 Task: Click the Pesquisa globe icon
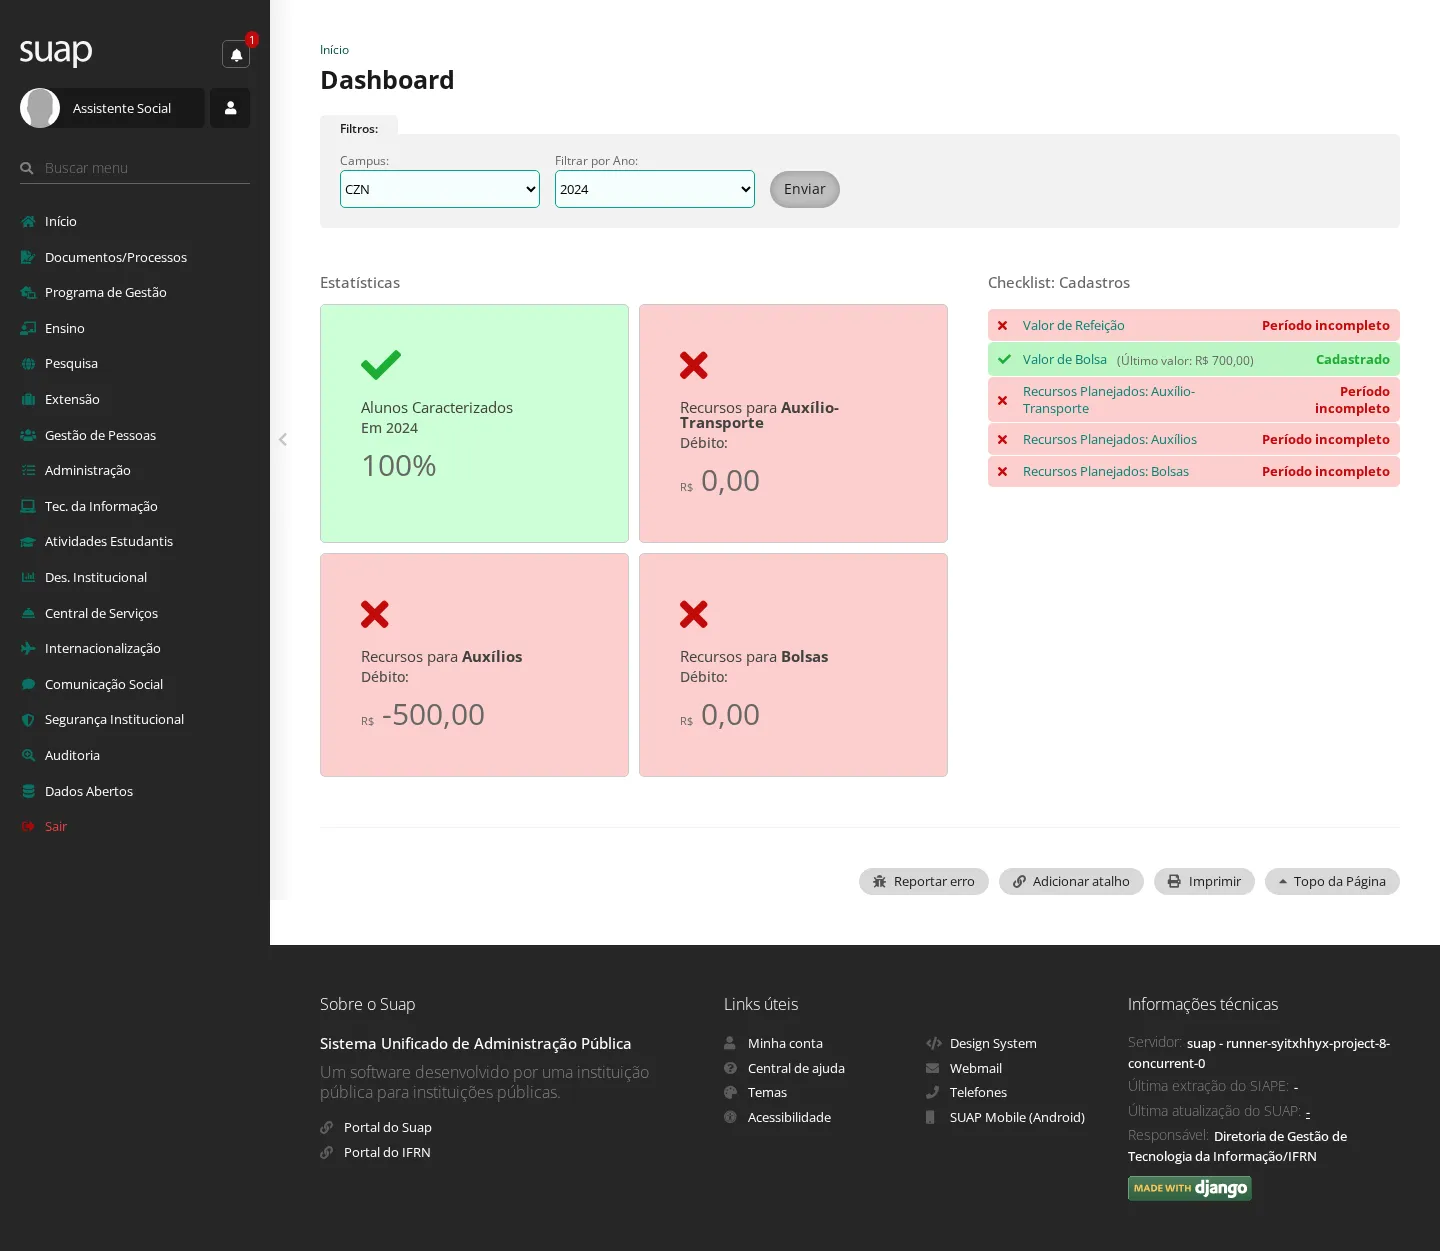coord(28,364)
